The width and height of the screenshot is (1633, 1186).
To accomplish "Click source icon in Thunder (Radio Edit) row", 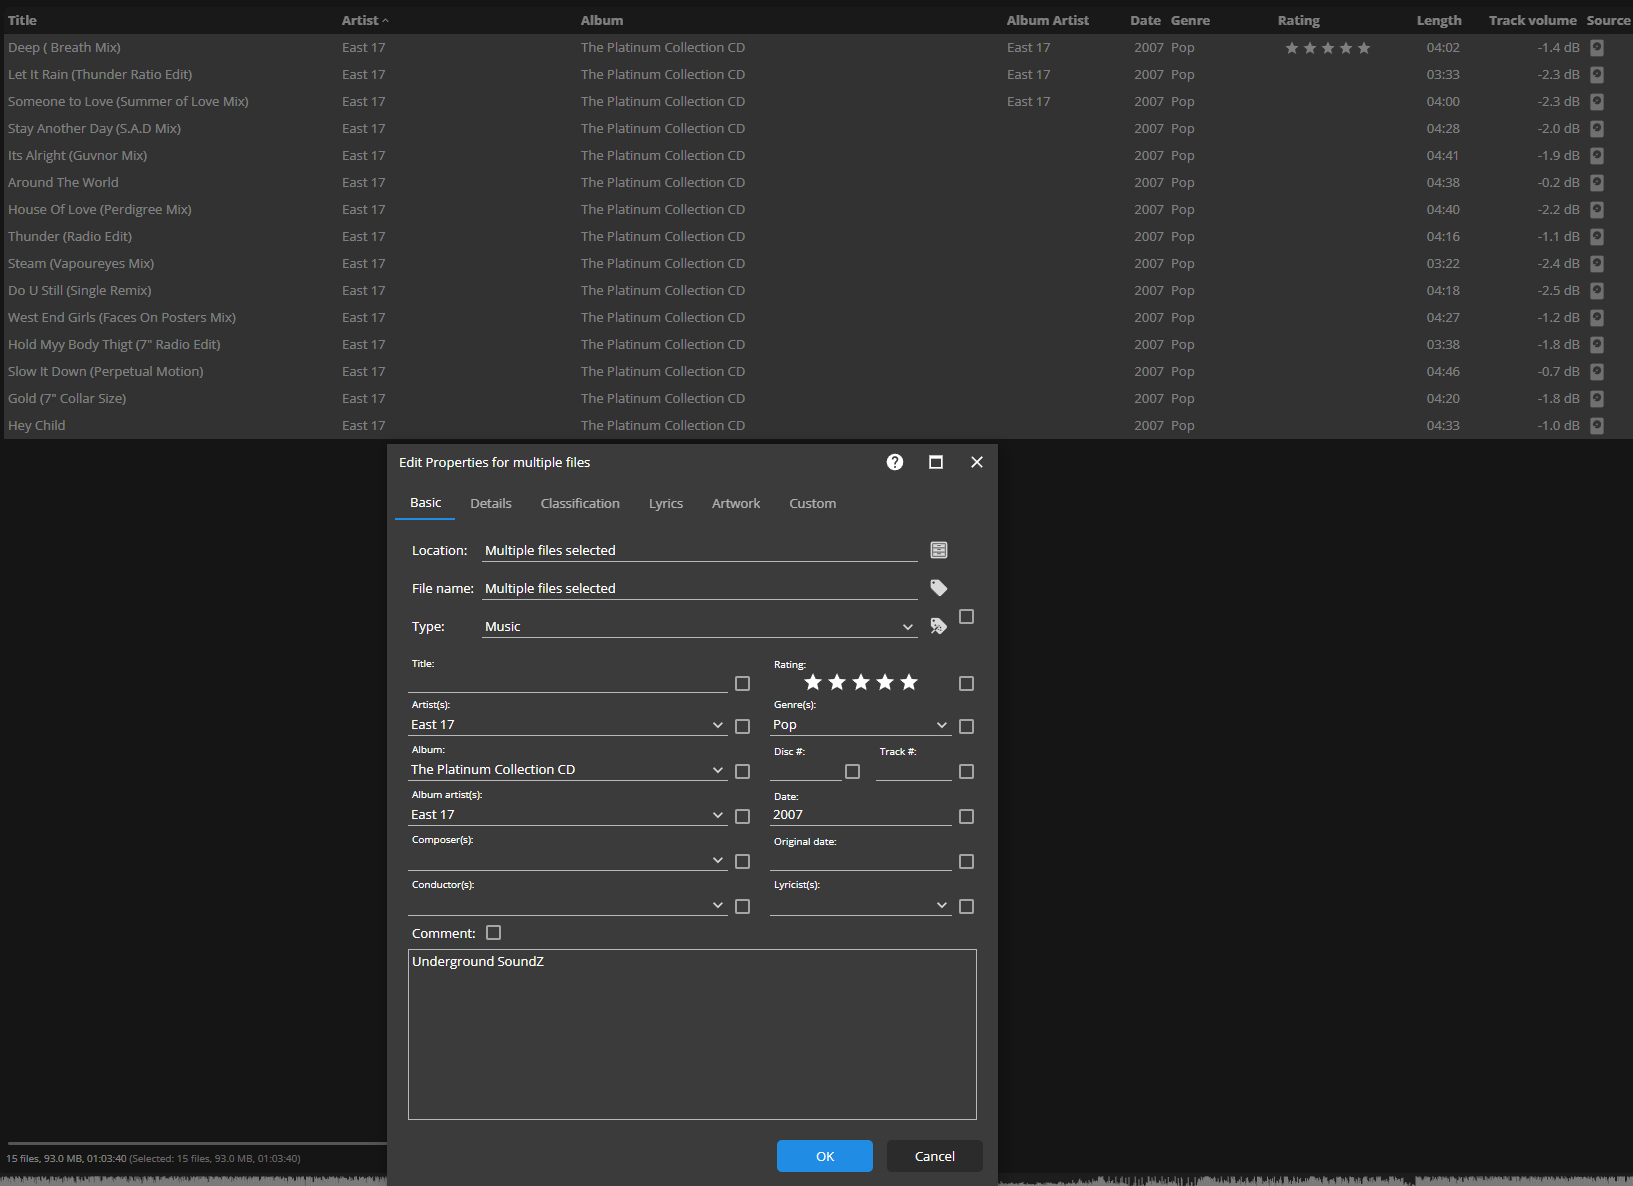I will pos(1597,236).
